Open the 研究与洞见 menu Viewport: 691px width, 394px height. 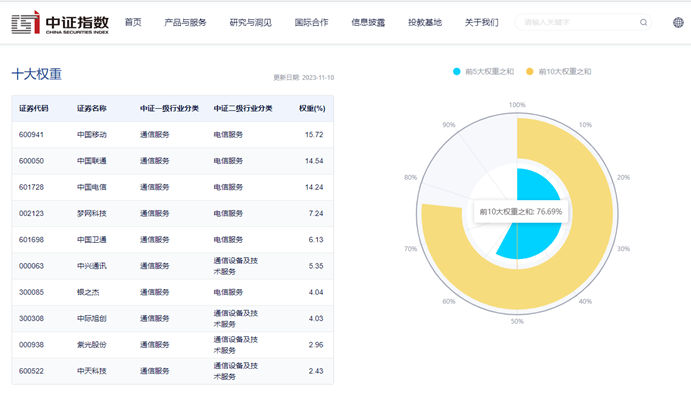point(250,22)
